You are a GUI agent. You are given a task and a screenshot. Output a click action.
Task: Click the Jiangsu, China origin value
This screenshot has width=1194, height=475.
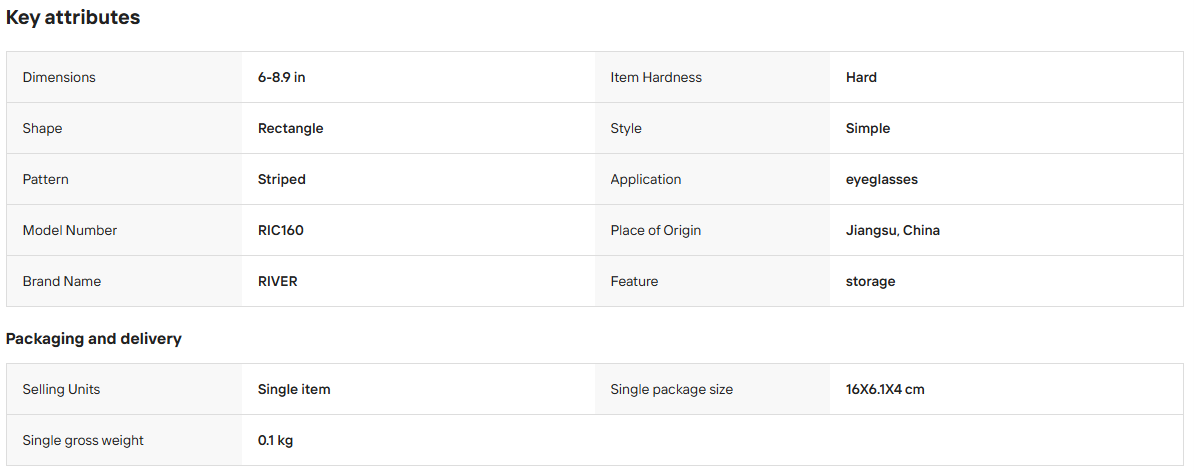click(x=892, y=230)
